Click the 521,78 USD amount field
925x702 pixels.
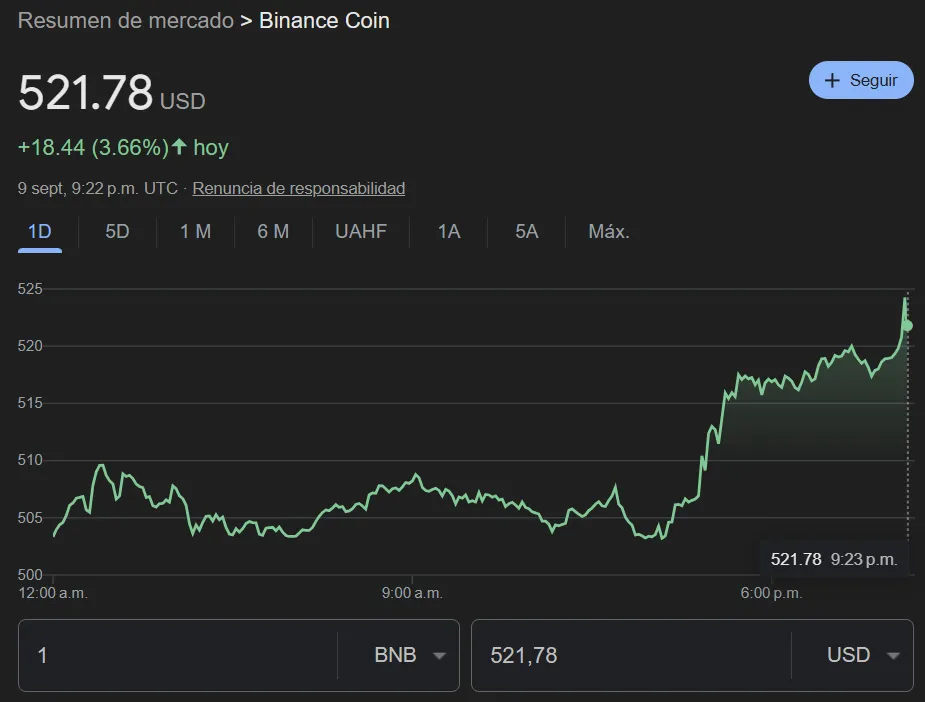pyautogui.click(x=631, y=655)
